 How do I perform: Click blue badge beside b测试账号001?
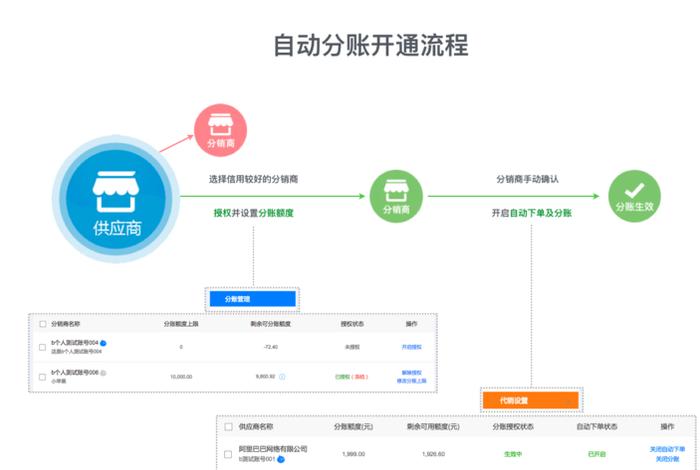point(281,459)
